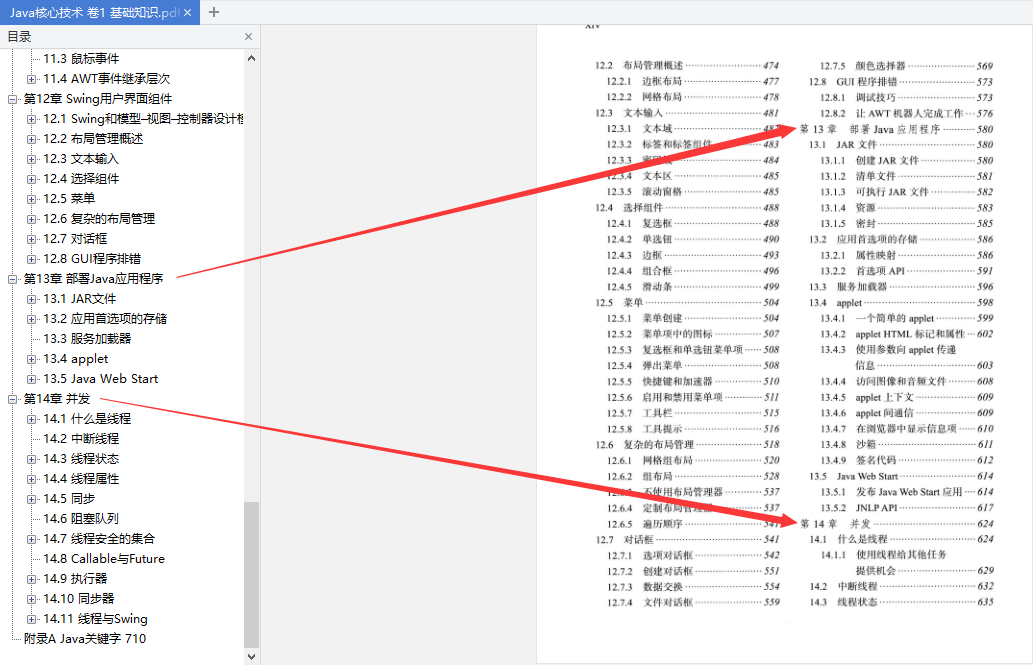Collapse 第14章 并发 chapter
This screenshot has height=665, width=1033.
pyautogui.click(x=12, y=399)
